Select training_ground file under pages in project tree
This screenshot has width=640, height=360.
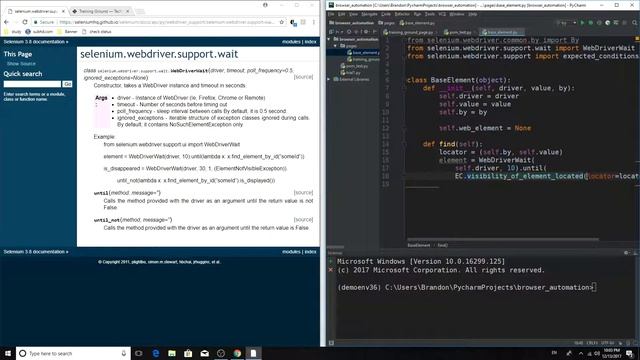(363, 59)
